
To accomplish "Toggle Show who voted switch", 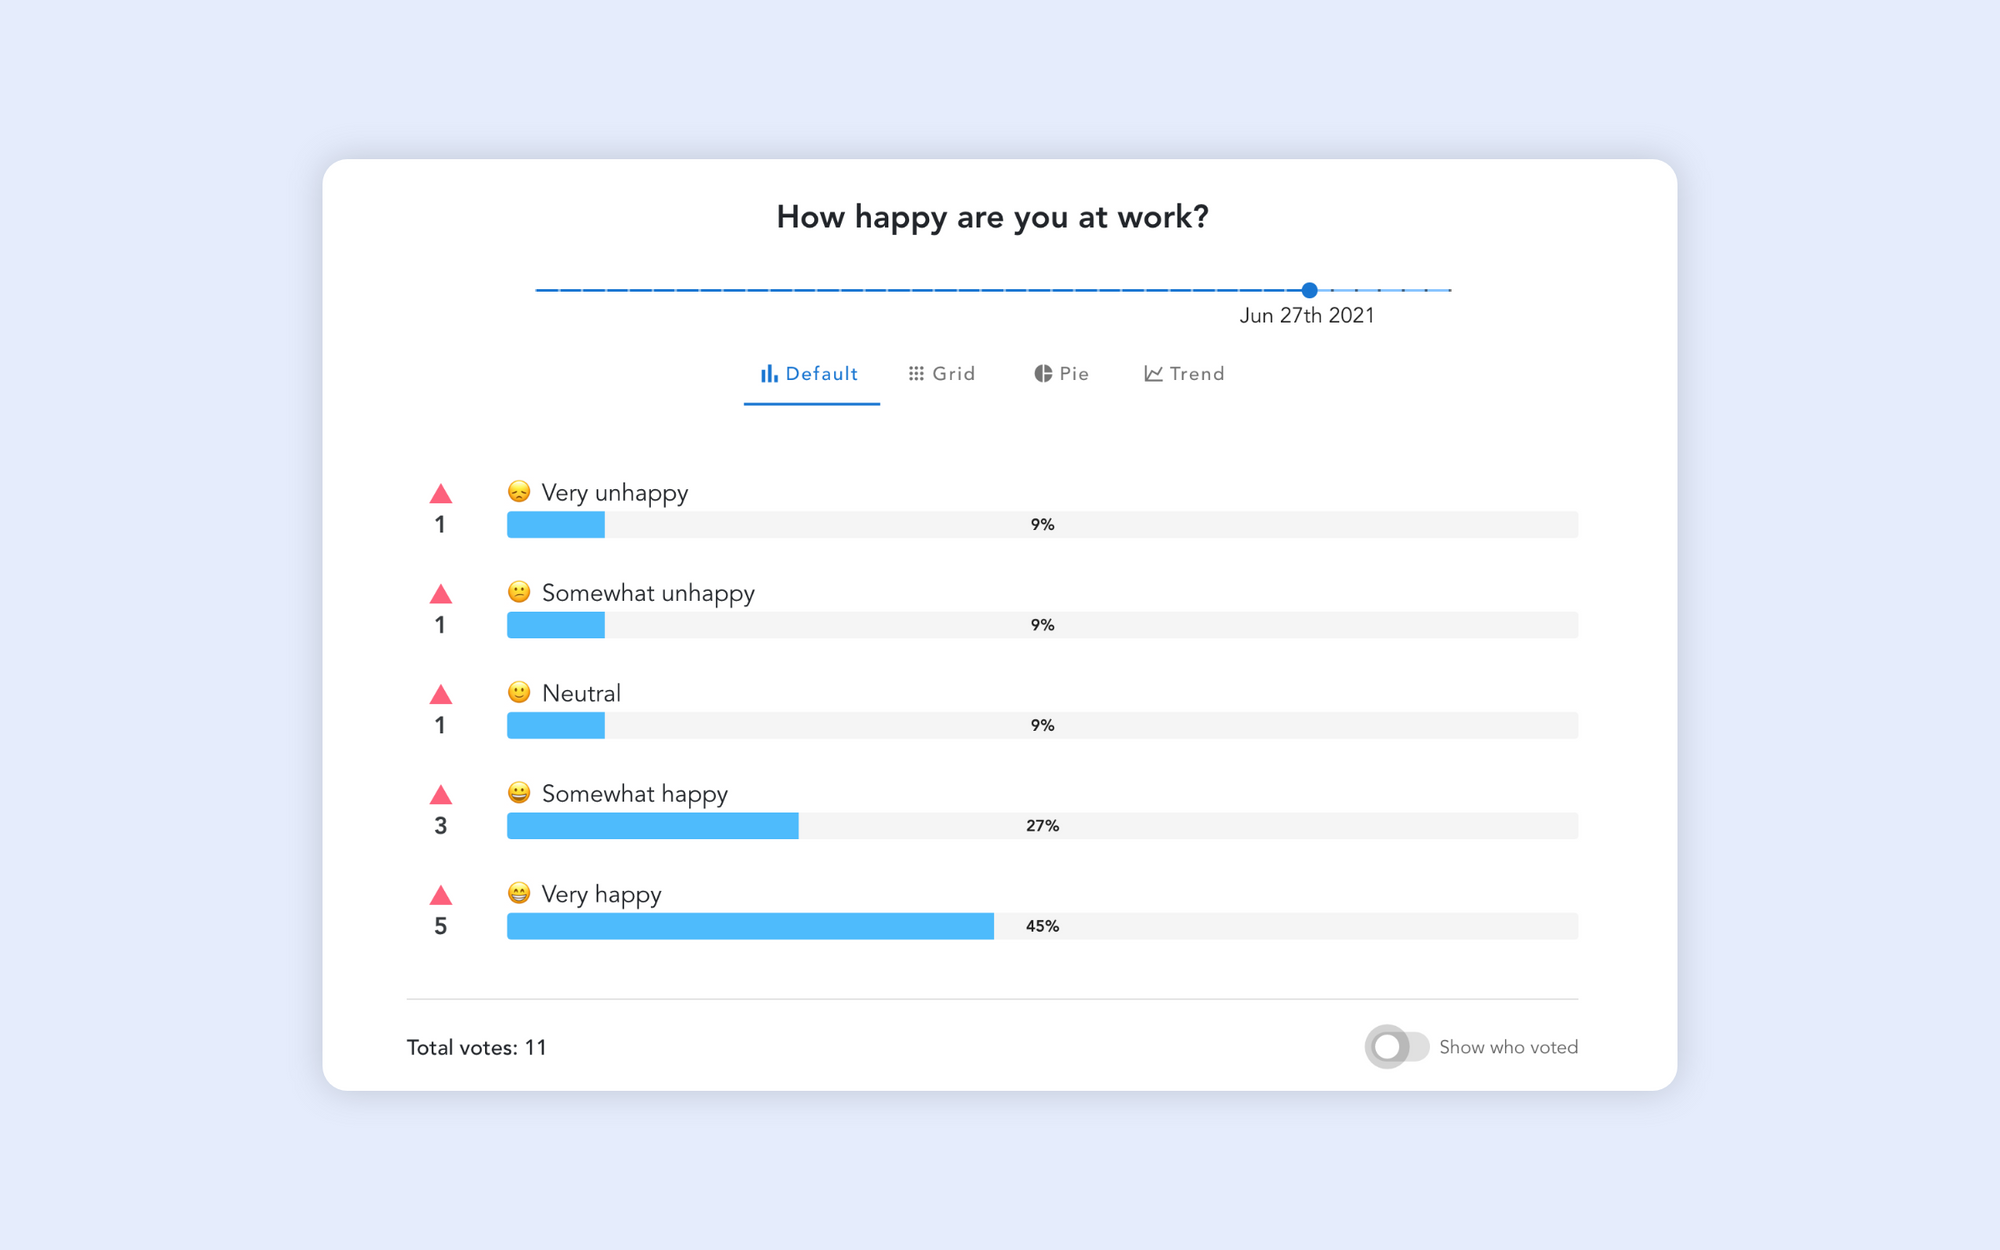I will point(1397,1047).
